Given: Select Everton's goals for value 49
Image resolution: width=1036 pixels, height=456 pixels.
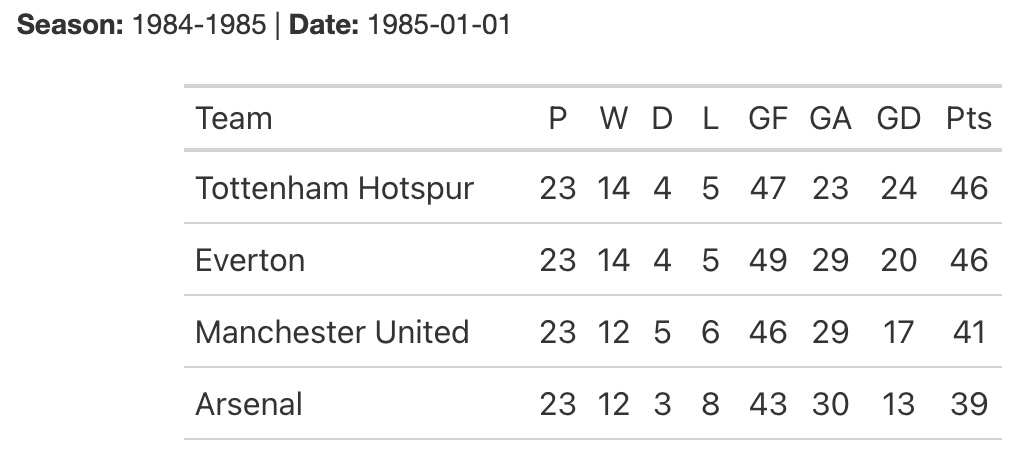Looking at the screenshot, I should click(768, 260).
